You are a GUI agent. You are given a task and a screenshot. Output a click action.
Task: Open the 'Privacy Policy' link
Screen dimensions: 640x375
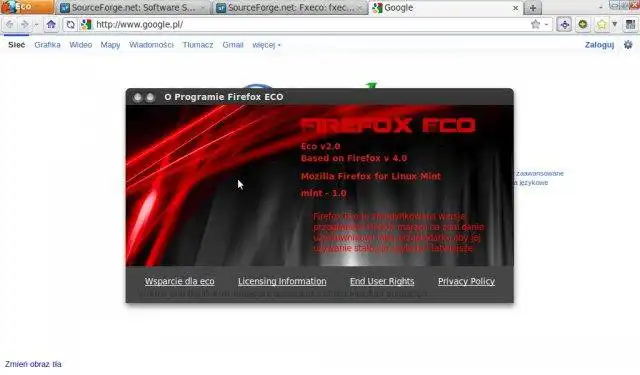(x=466, y=281)
